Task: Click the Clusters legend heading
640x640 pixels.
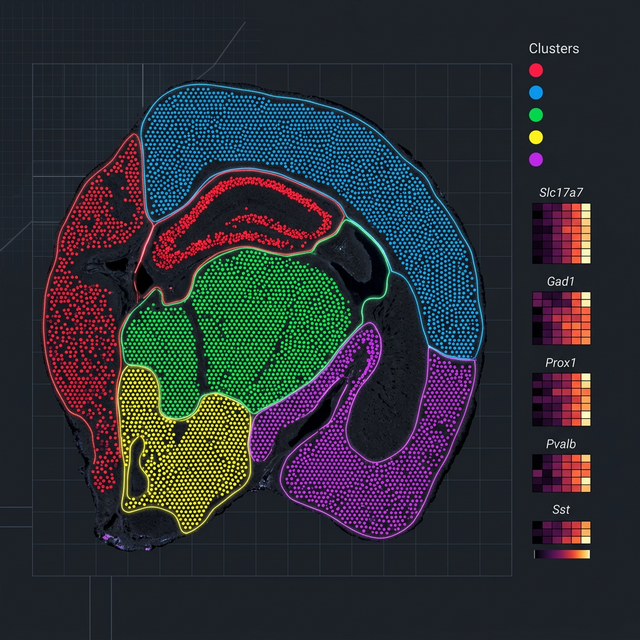Action: [x=554, y=49]
